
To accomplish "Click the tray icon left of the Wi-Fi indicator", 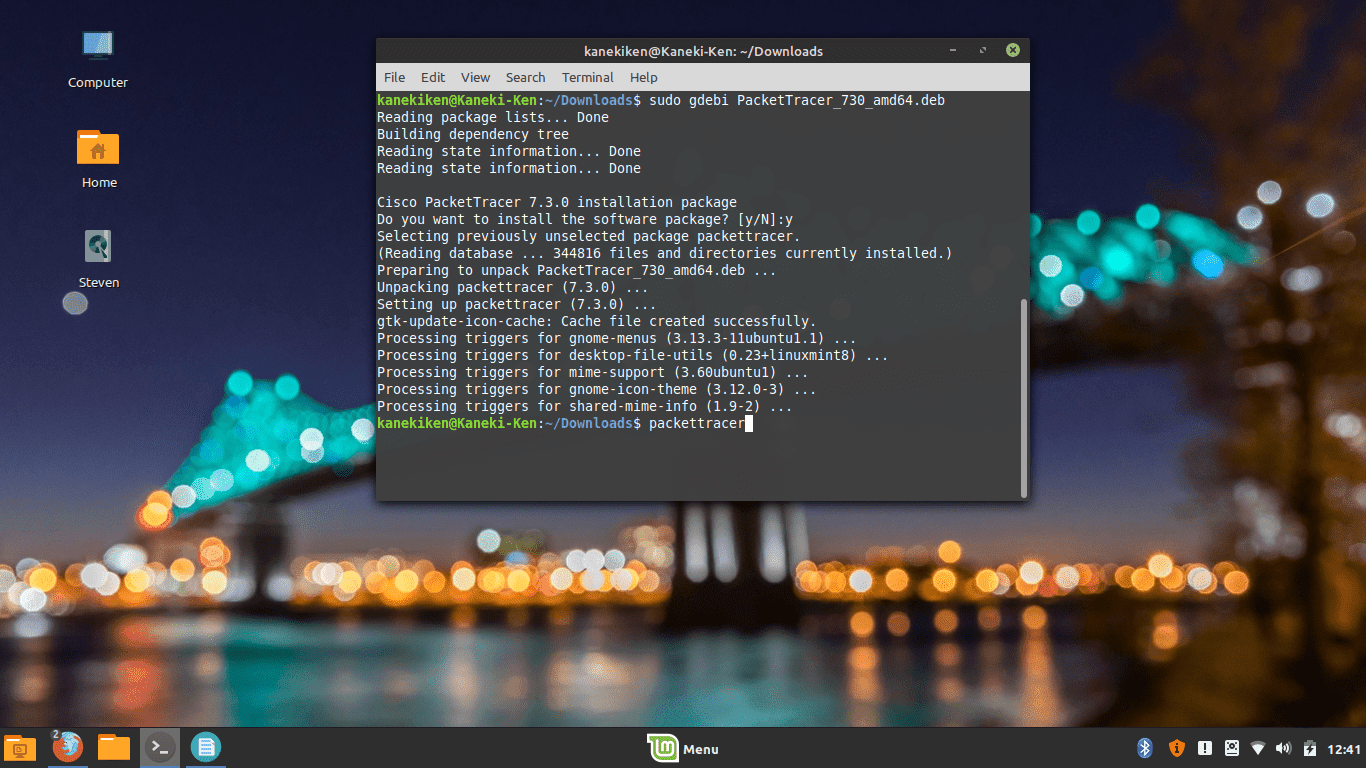I will tap(1232, 748).
